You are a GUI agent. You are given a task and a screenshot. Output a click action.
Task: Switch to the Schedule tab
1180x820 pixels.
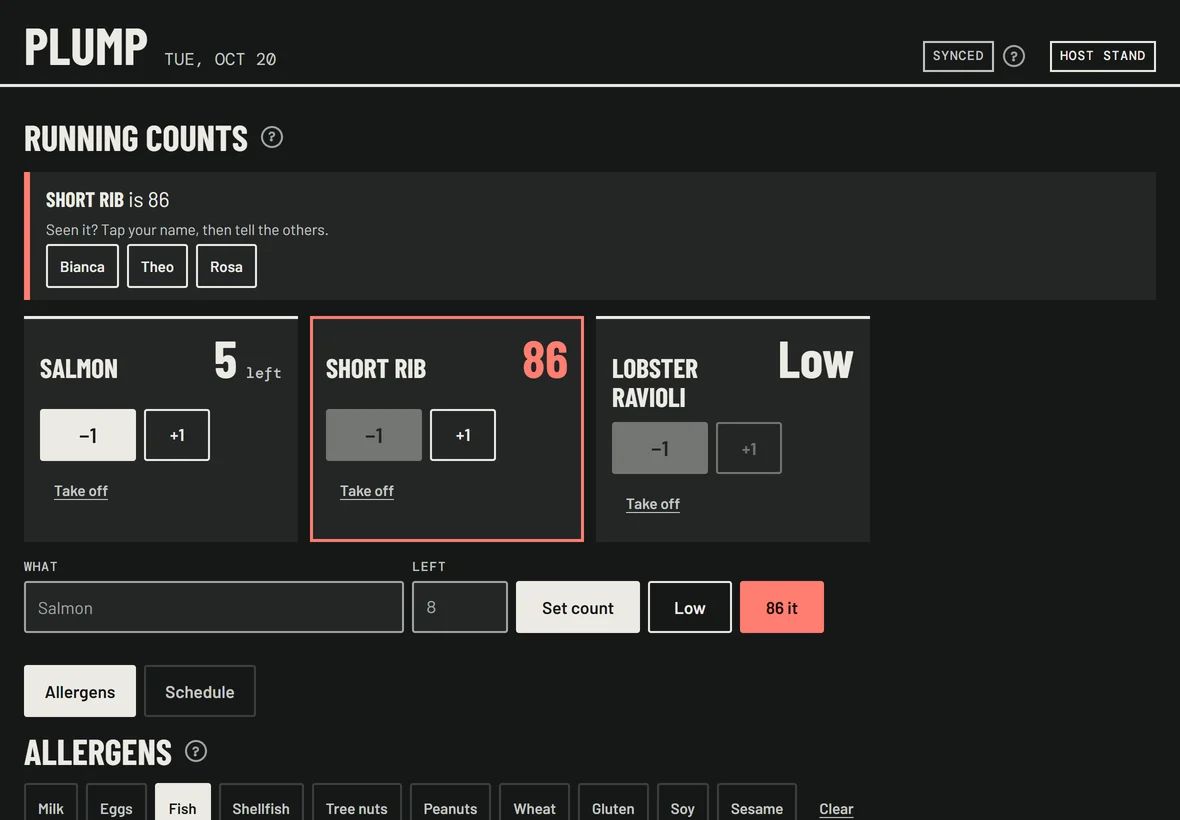click(x=199, y=691)
